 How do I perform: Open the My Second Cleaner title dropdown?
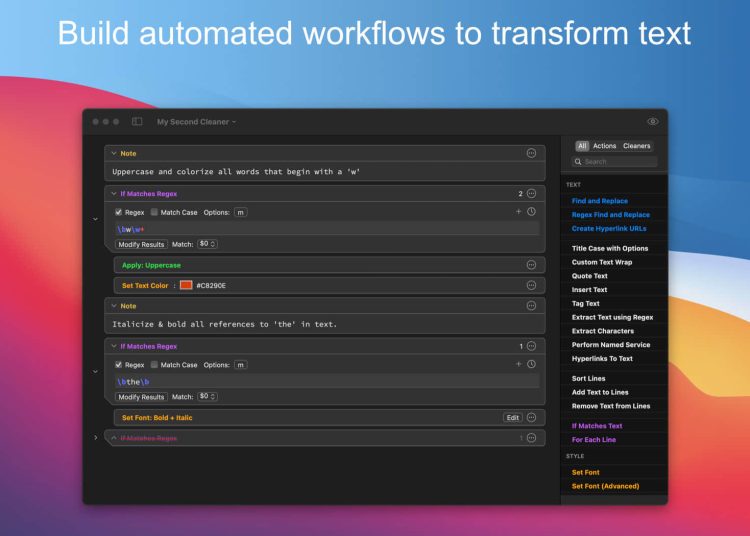(196, 122)
